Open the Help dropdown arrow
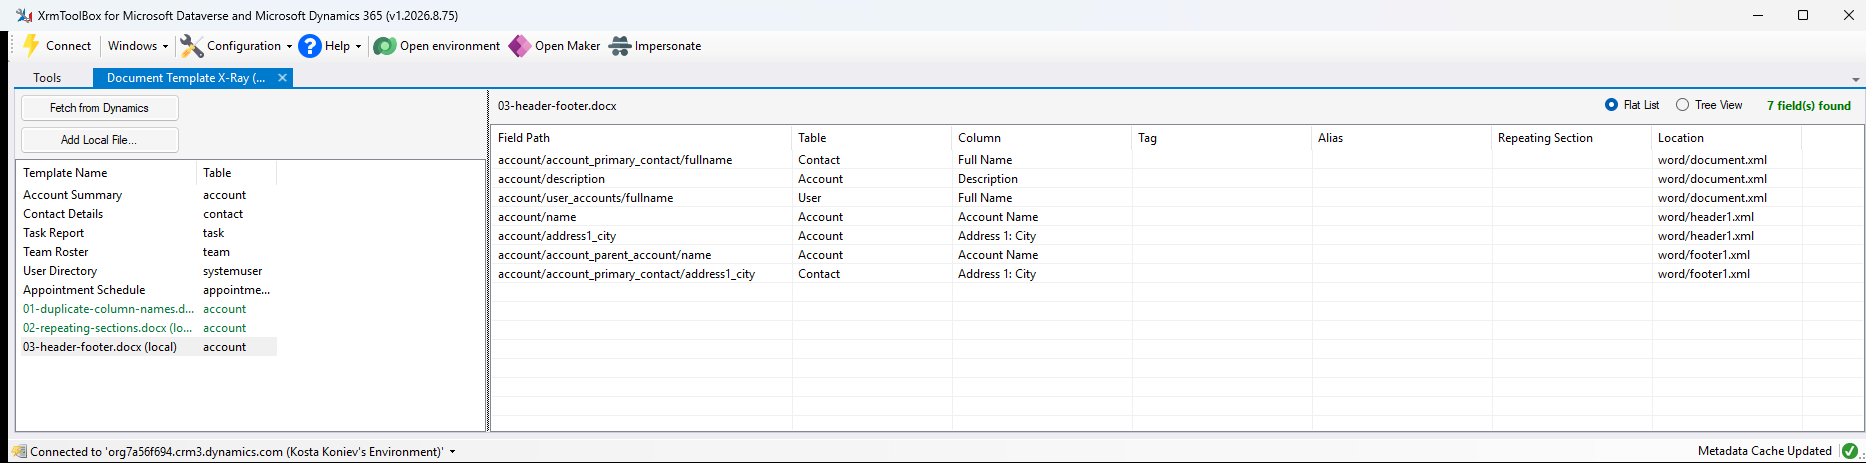1866x463 pixels. tap(358, 46)
